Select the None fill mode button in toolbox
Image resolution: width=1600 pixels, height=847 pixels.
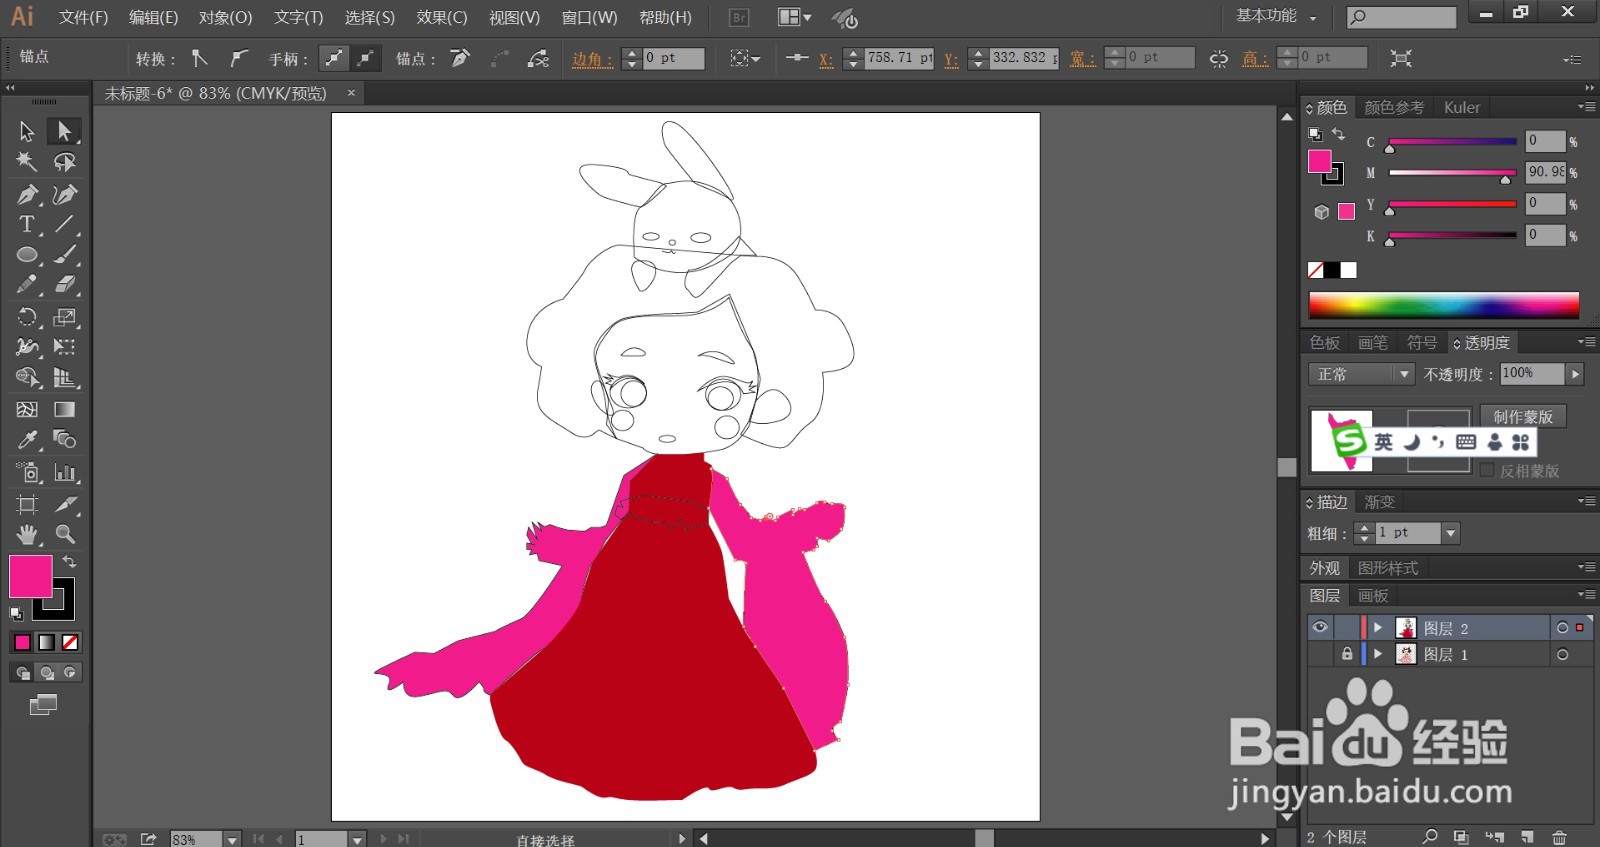(70, 642)
